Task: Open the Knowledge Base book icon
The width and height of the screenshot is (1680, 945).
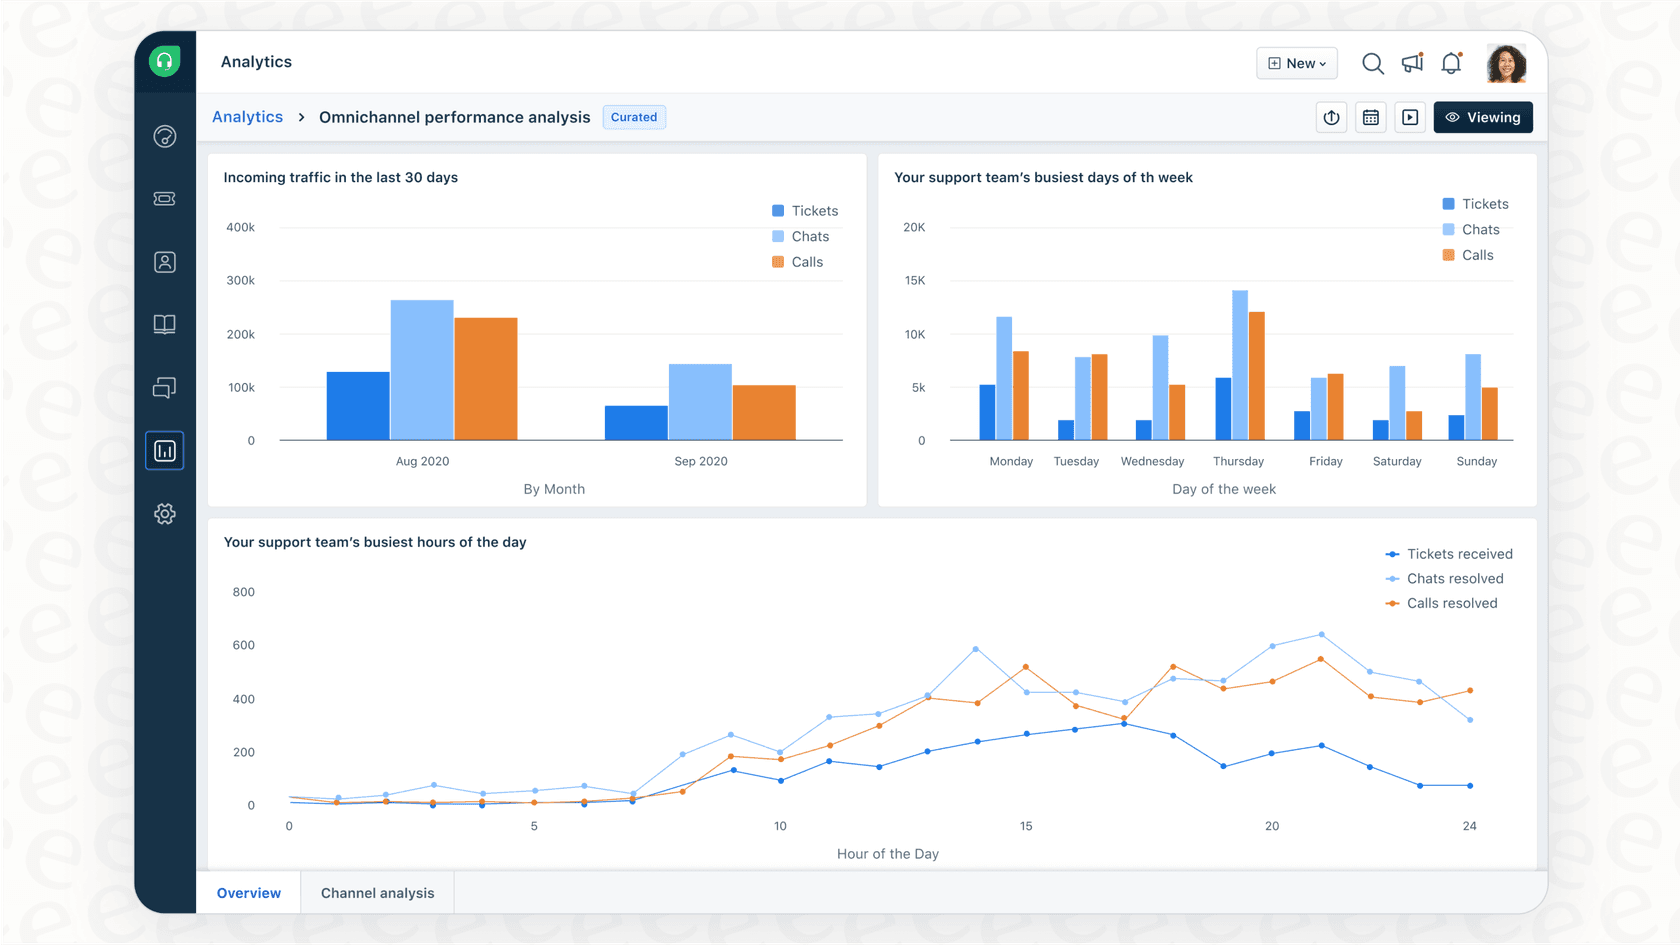Action: pos(164,324)
